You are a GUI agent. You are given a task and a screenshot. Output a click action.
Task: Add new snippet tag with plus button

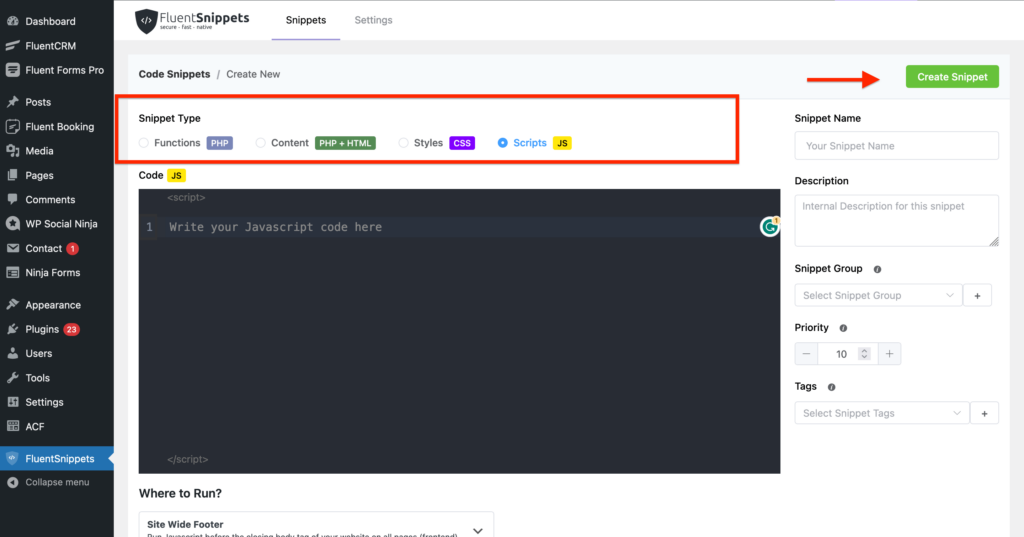pyautogui.click(x=984, y=413)
